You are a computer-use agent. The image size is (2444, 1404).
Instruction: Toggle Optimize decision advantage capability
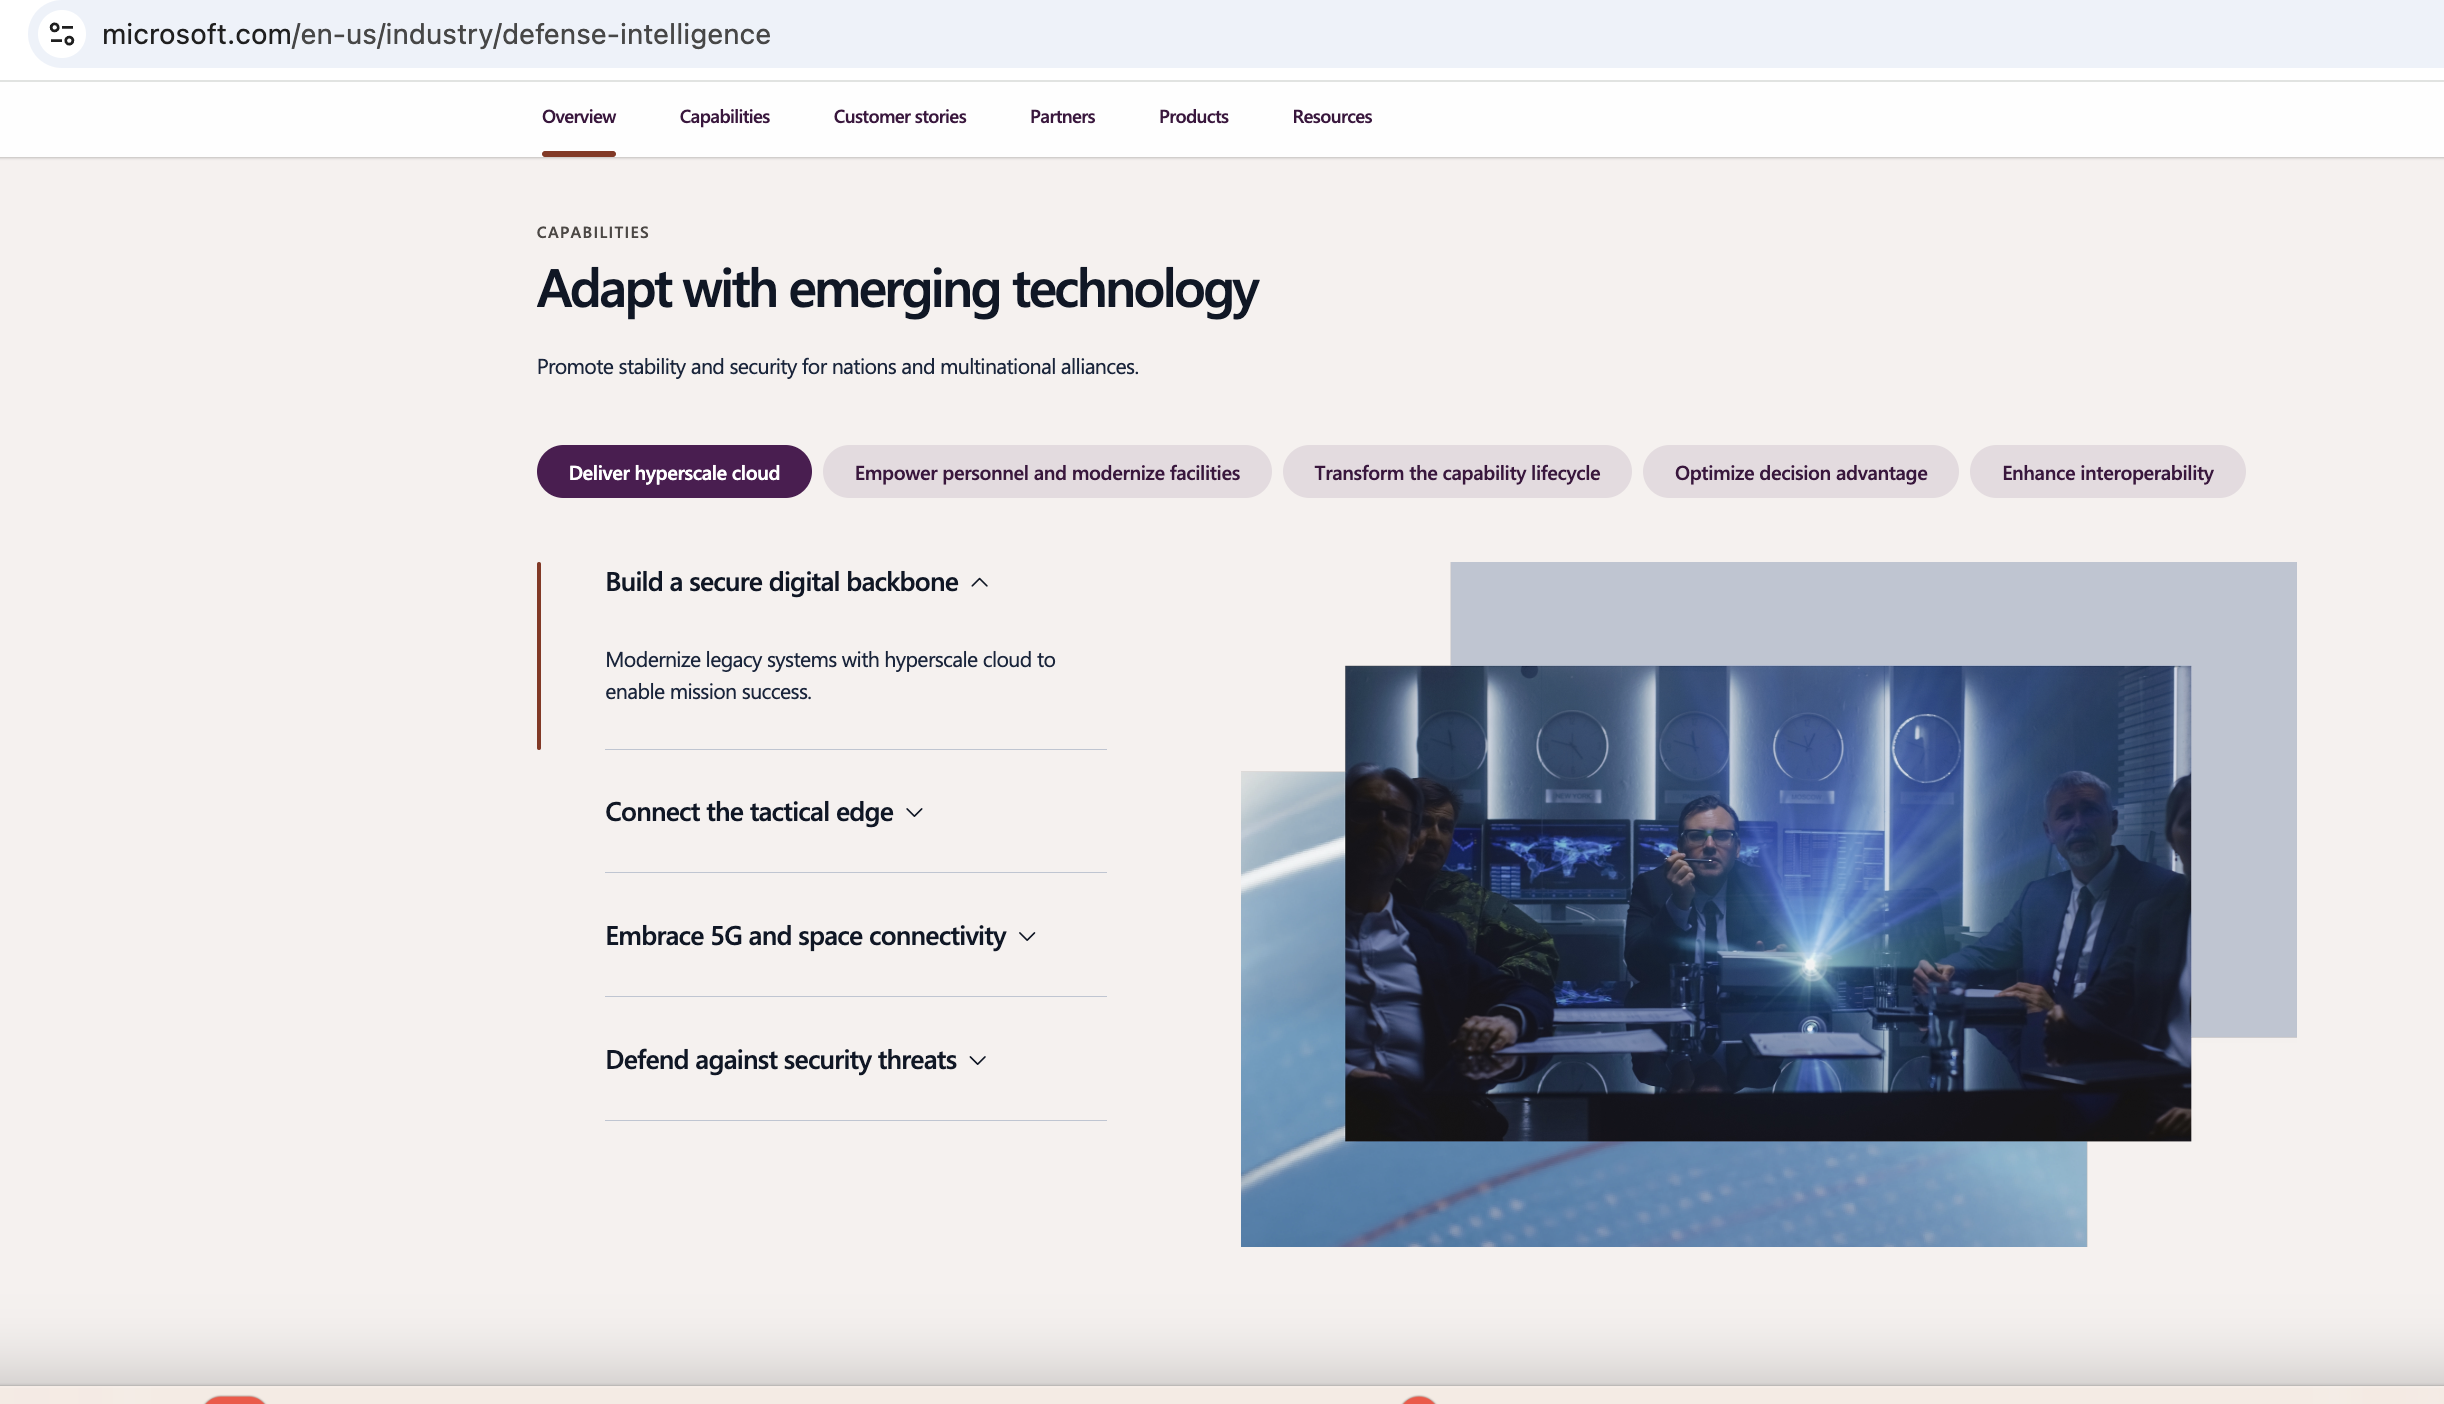pyautogui.click(x=1801, y=472)
